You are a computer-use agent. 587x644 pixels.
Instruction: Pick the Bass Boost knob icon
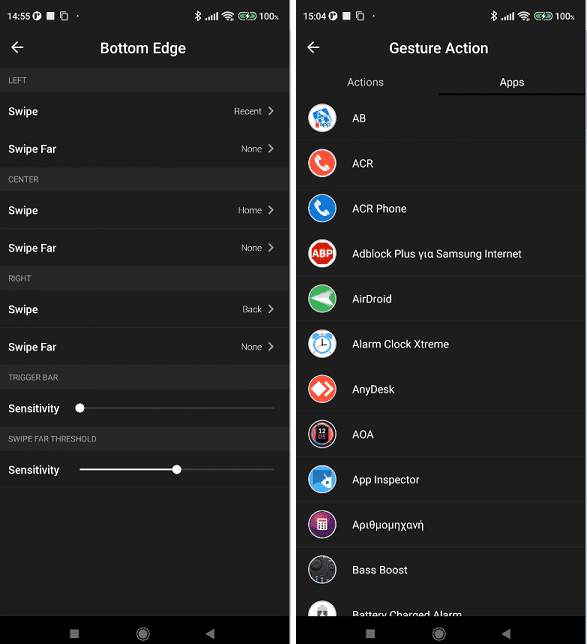322,570
